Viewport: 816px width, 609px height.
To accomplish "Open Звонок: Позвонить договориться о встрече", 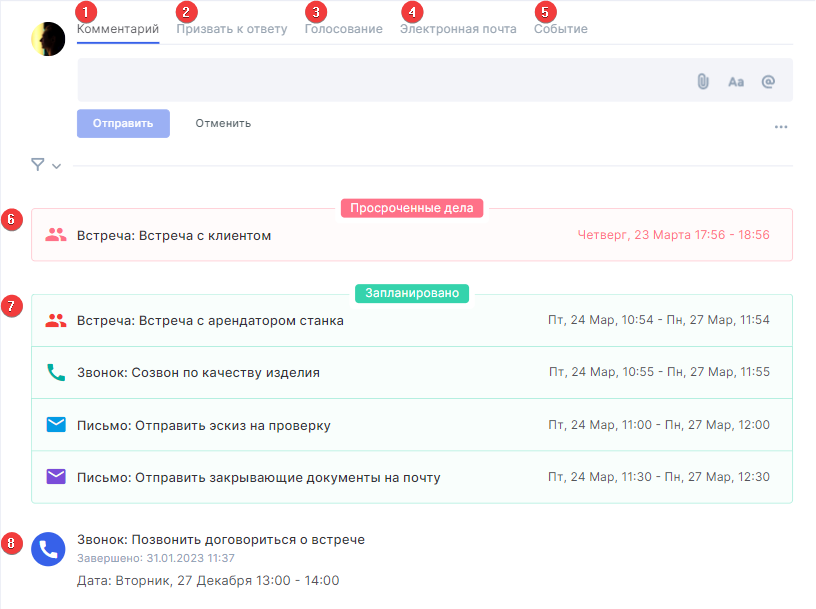I will pos(221,540).
